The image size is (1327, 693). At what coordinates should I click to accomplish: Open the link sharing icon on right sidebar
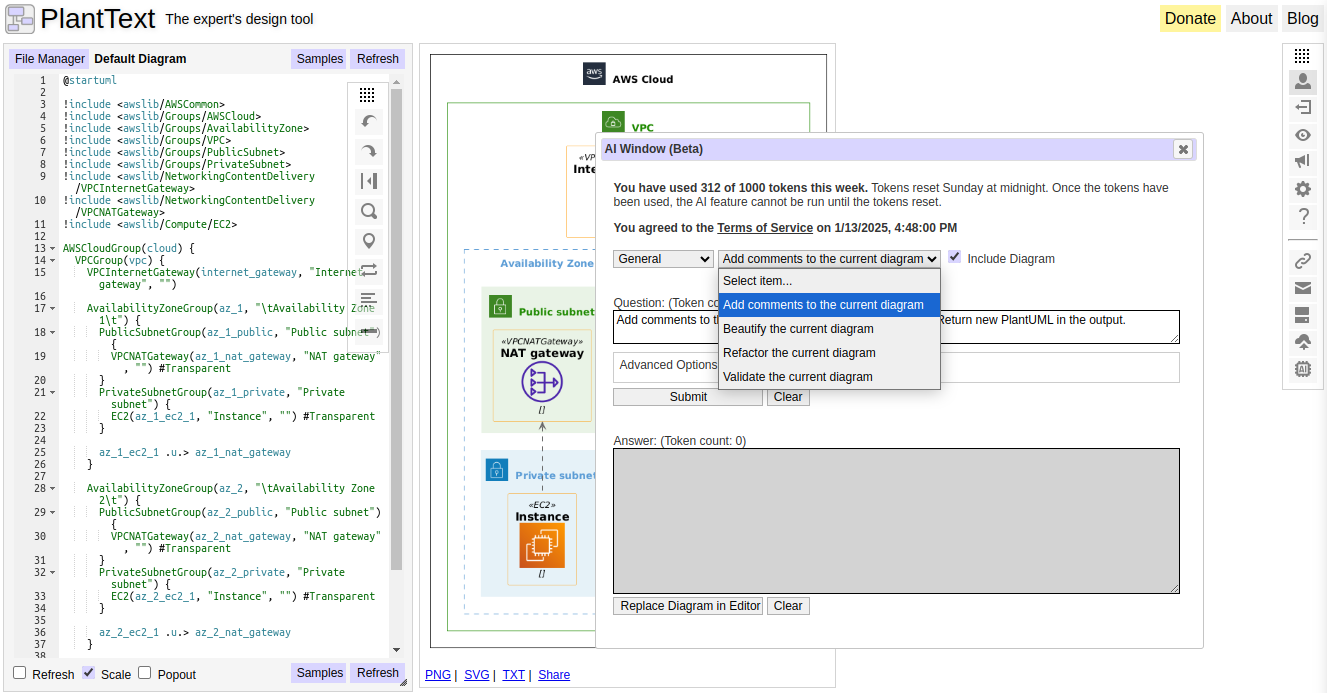tap(1303, 260)
